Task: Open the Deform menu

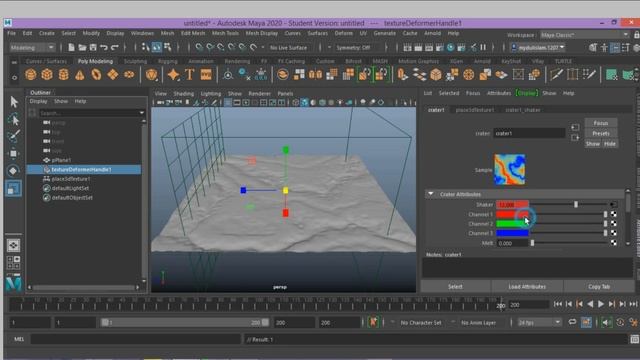Action: (343, 33)
